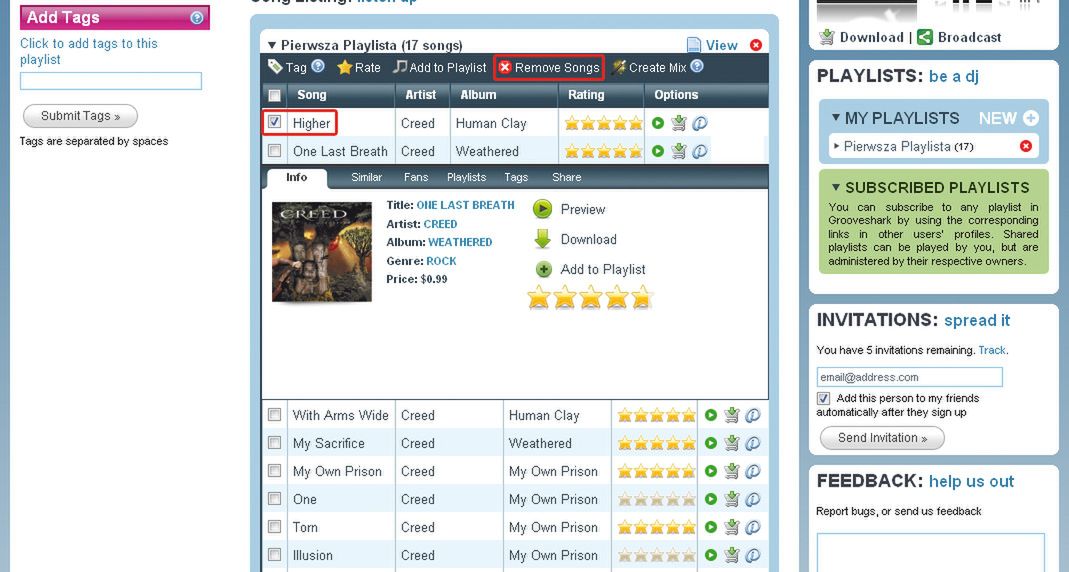Screen dimensions: 1069x572
Task: Switch to the Fans tab
Action: (x=416, y=177)
